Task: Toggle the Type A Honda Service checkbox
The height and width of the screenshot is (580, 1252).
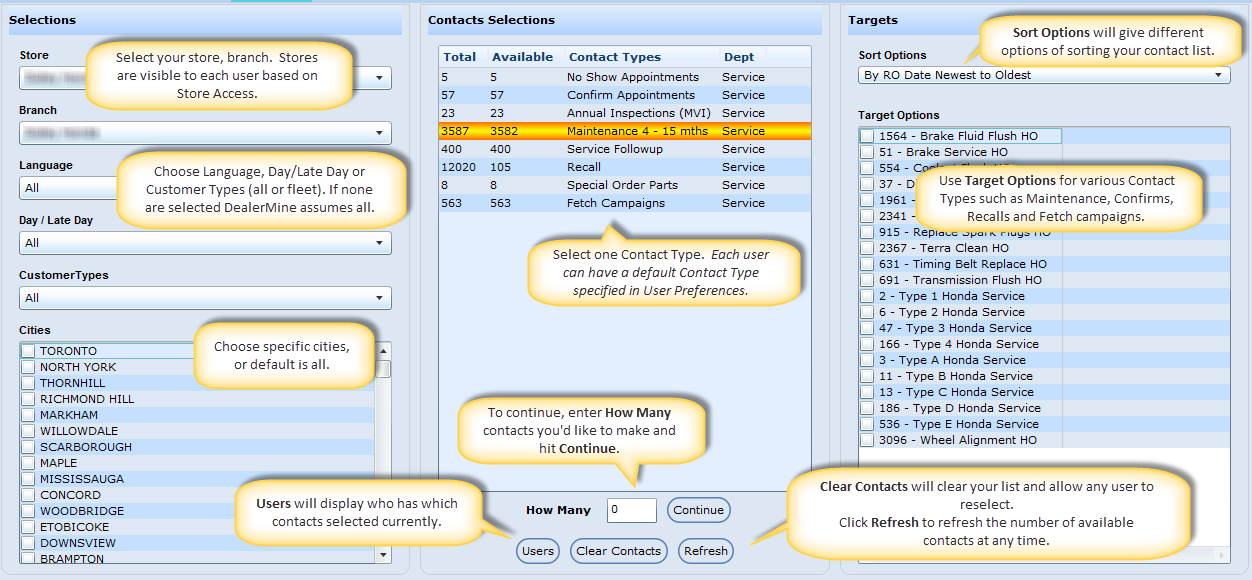Action: click(x=867, y=360)
